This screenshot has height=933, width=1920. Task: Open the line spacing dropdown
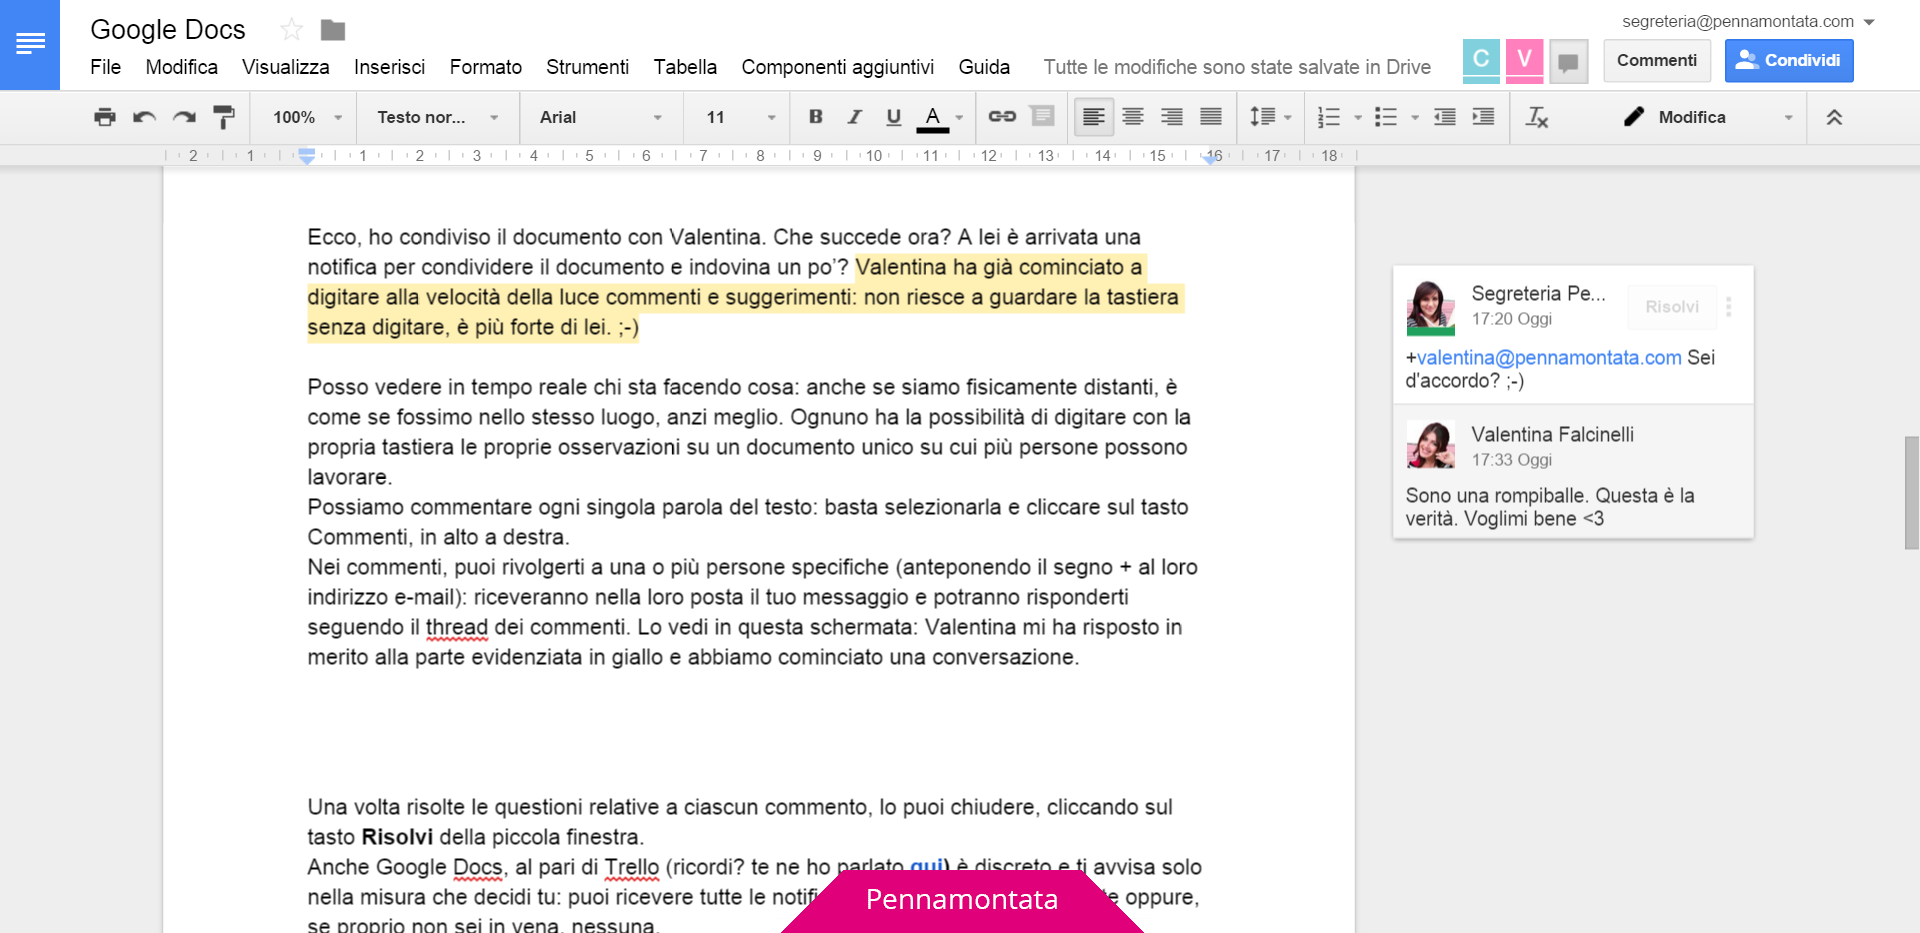tap(1269, 117)
